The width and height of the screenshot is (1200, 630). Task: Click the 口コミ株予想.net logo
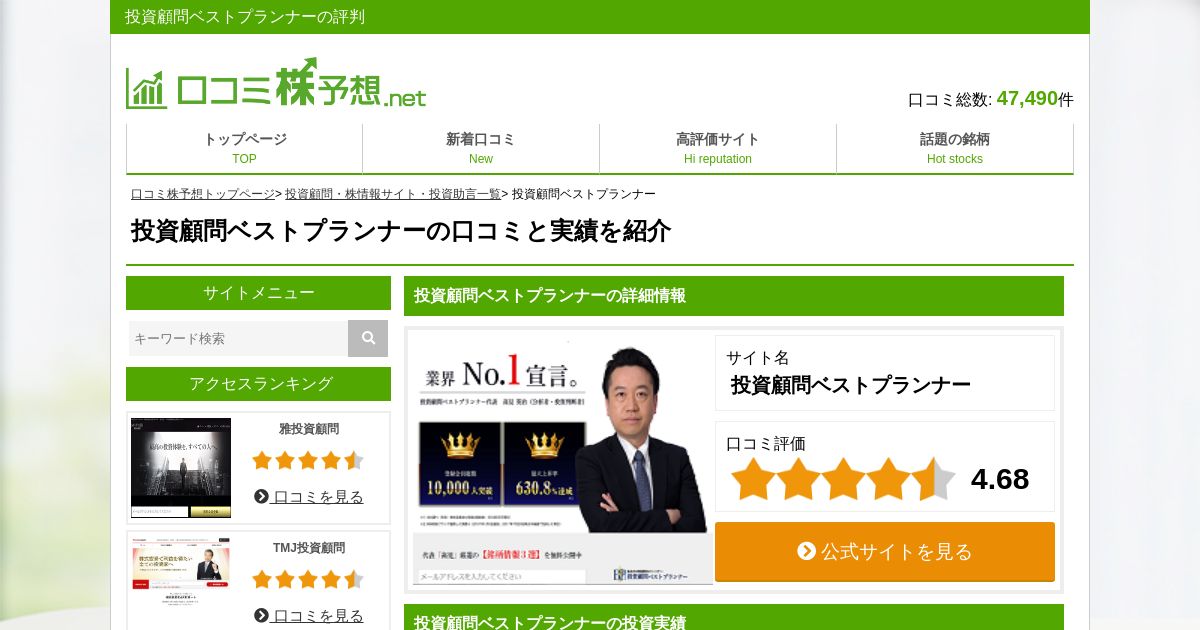(276, 84)
